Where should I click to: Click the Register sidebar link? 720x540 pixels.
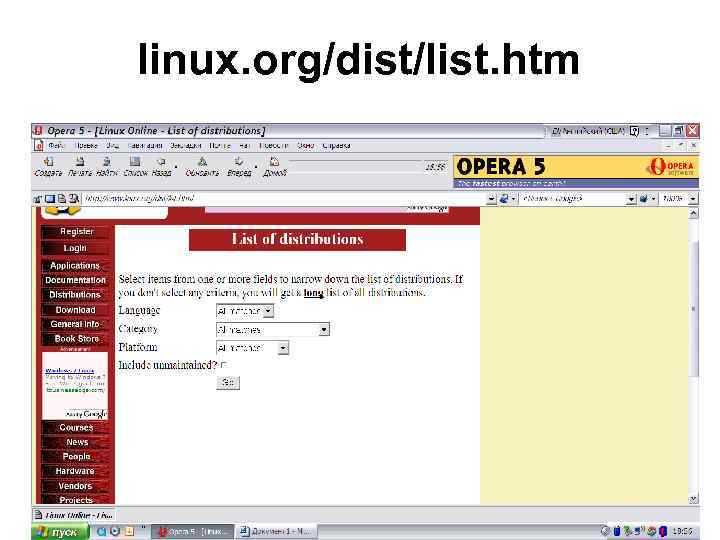tap(76, 232)
